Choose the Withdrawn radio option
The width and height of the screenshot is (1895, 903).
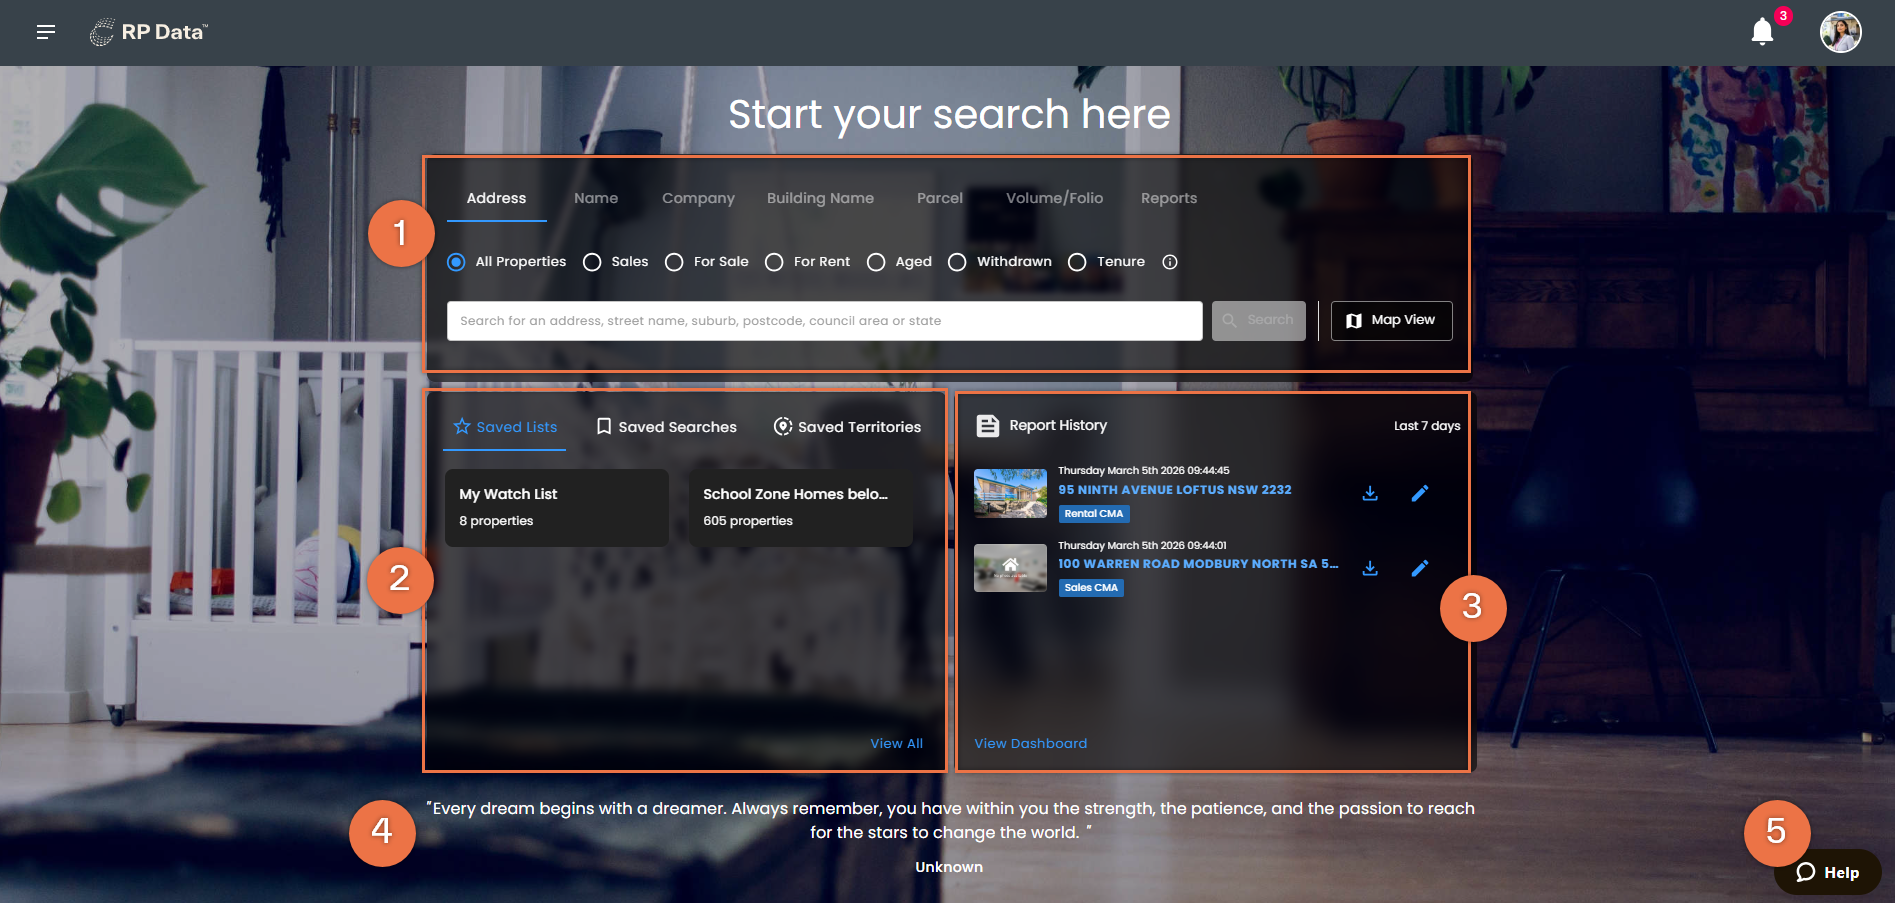pos(957,262)
